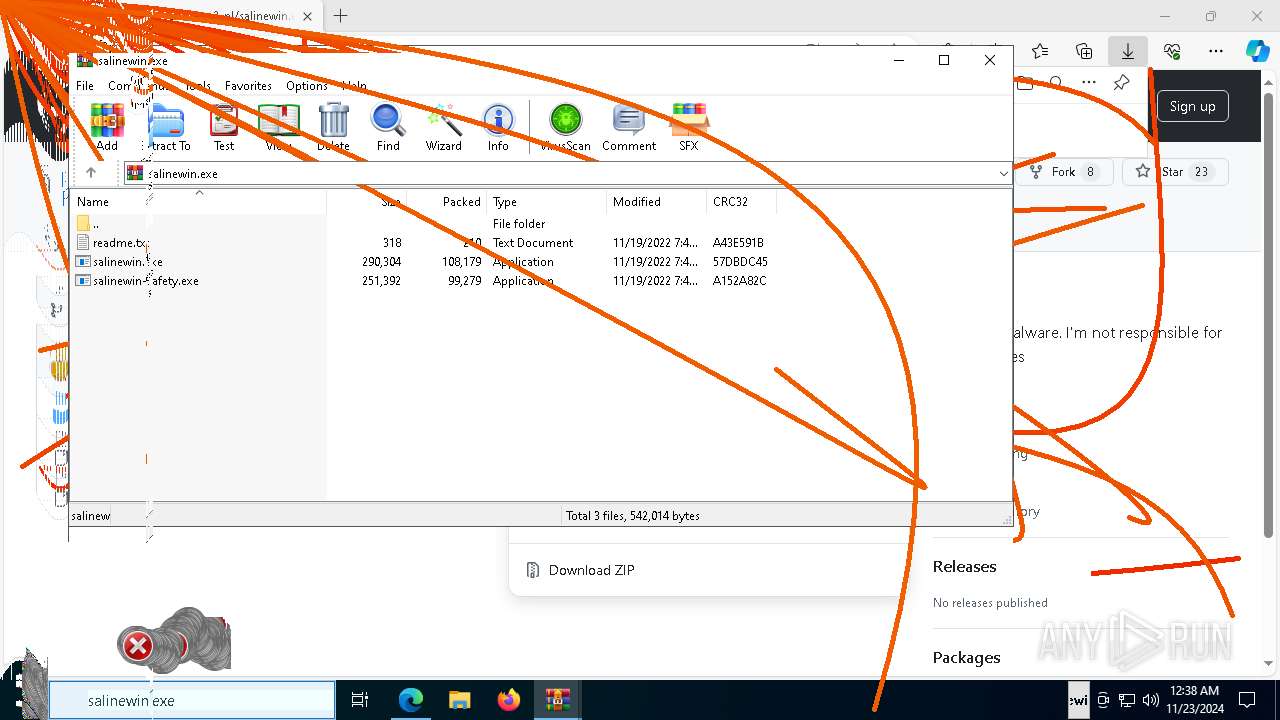Click size value 290,304
1280x720 pixels.
click(x=381, y=262)
